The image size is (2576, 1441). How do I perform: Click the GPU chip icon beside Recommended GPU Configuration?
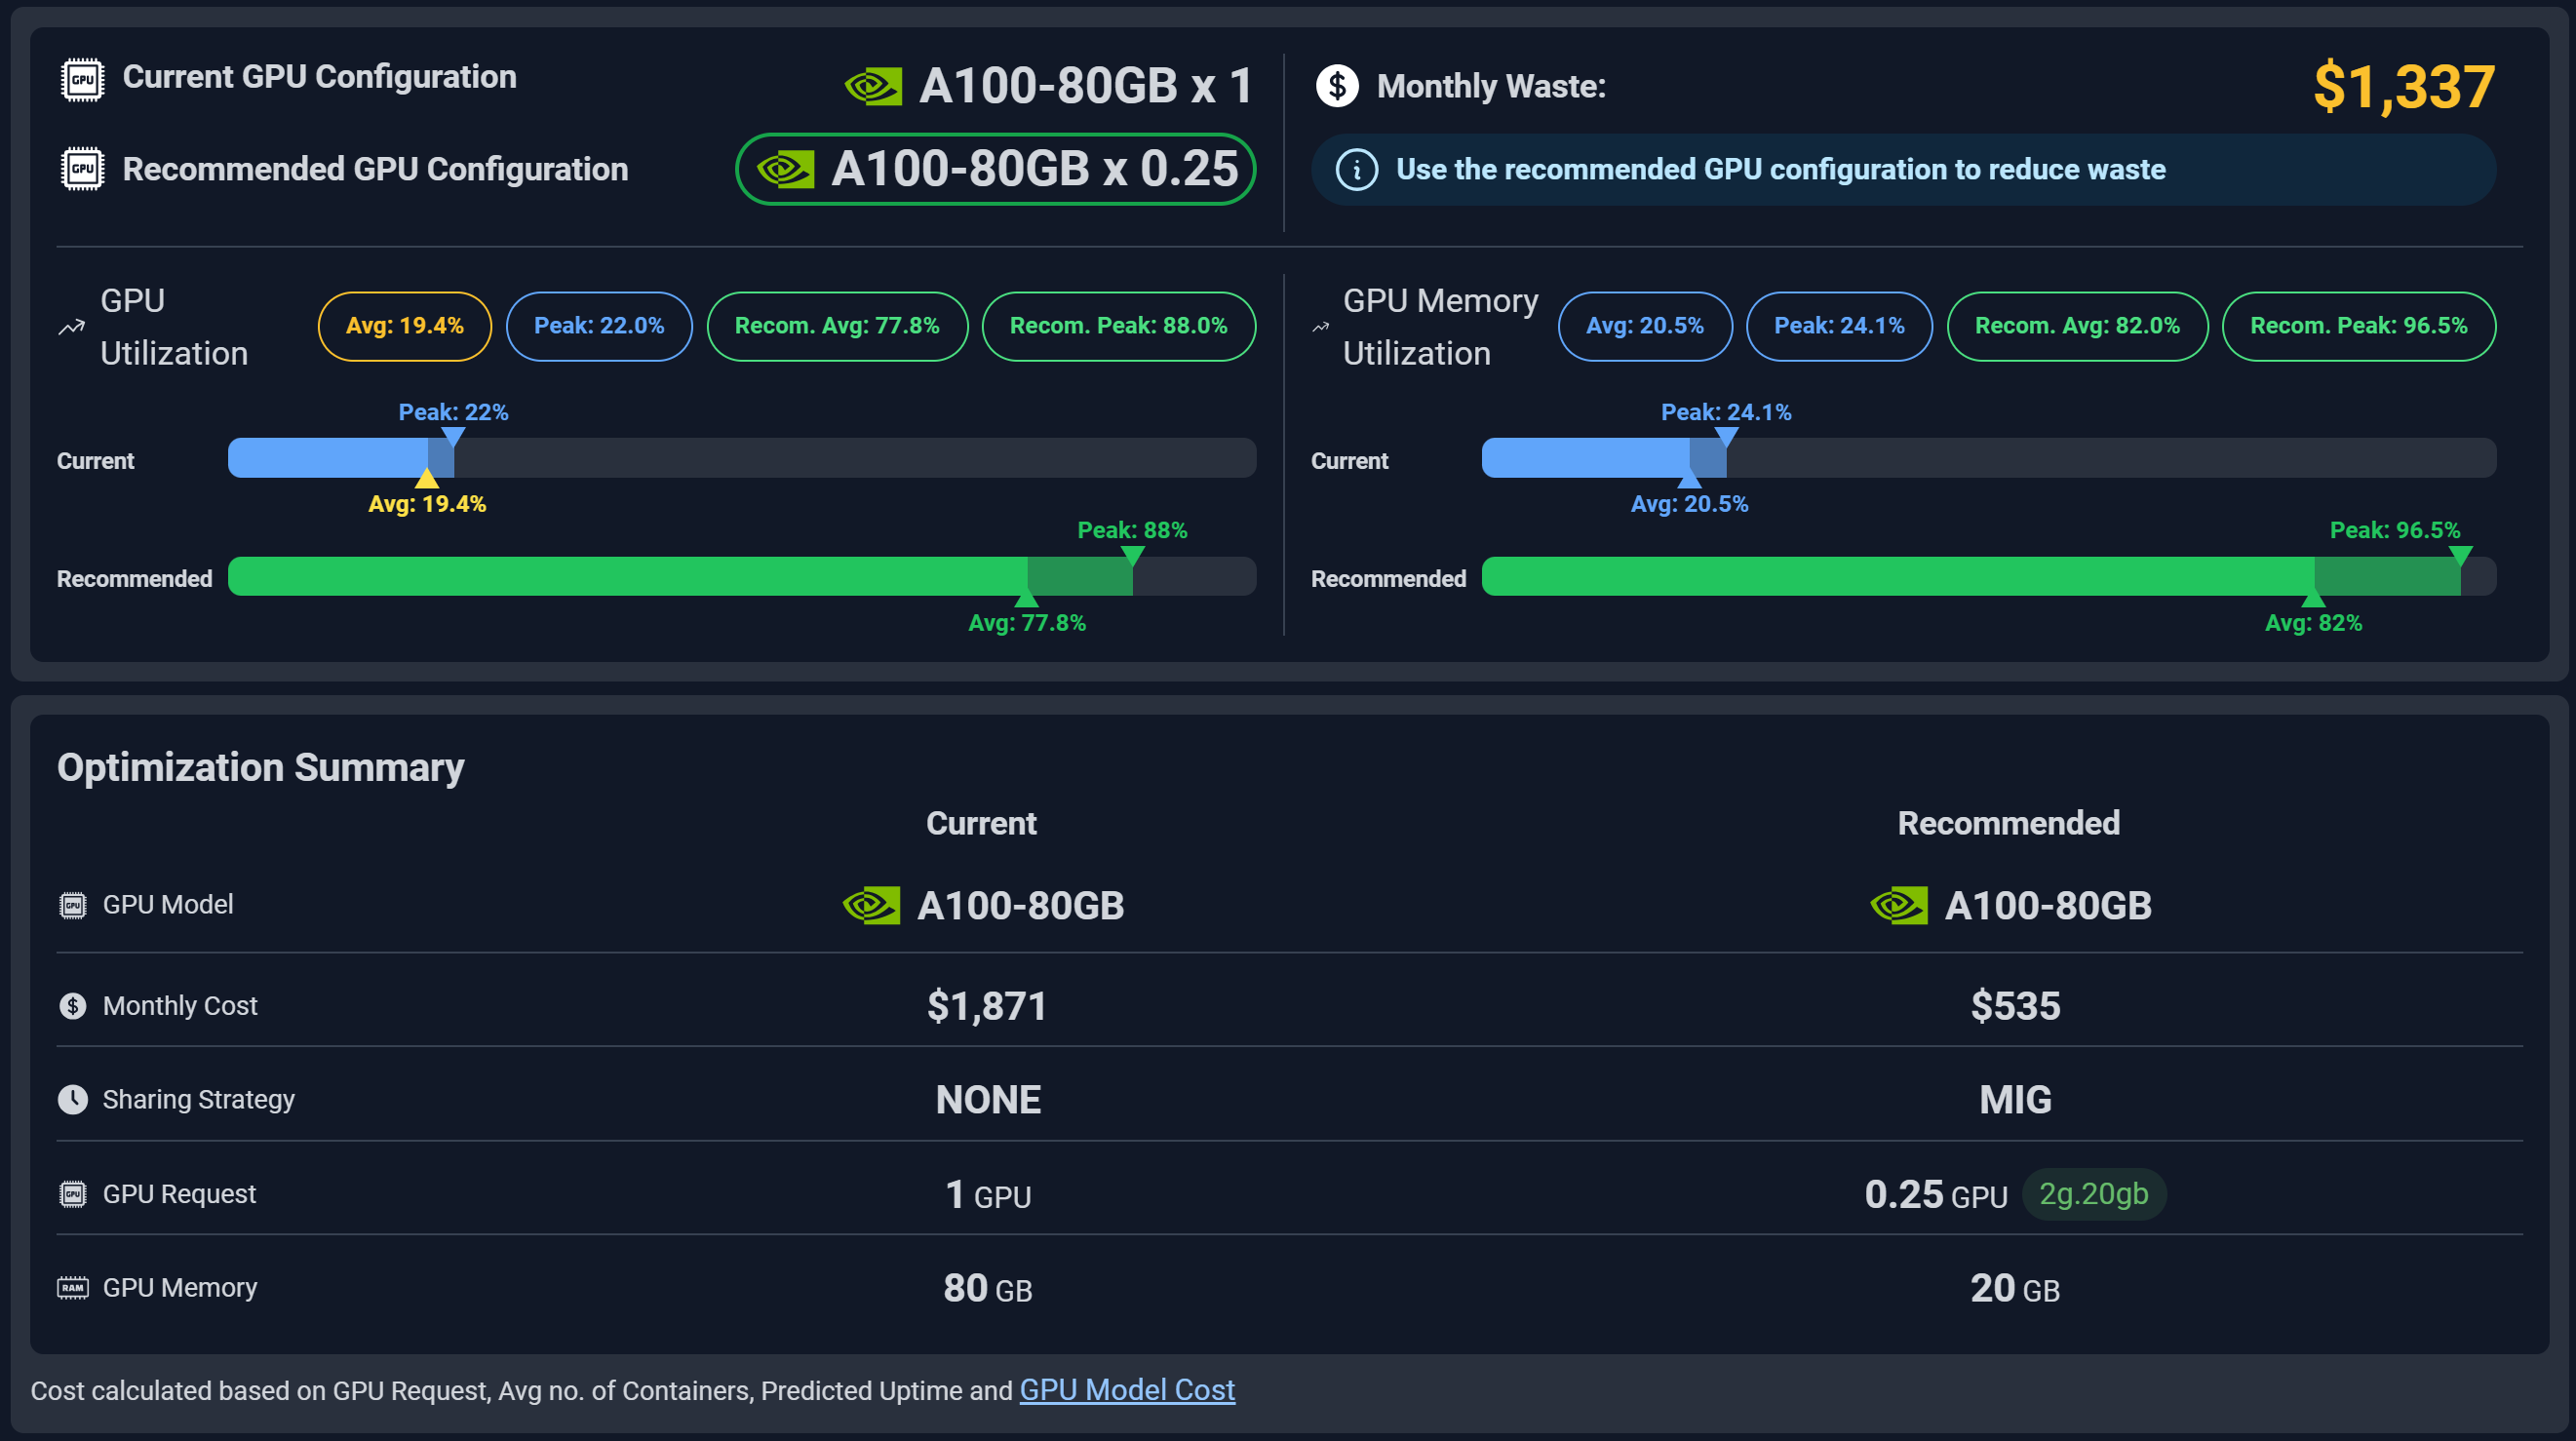click(82, 169)
